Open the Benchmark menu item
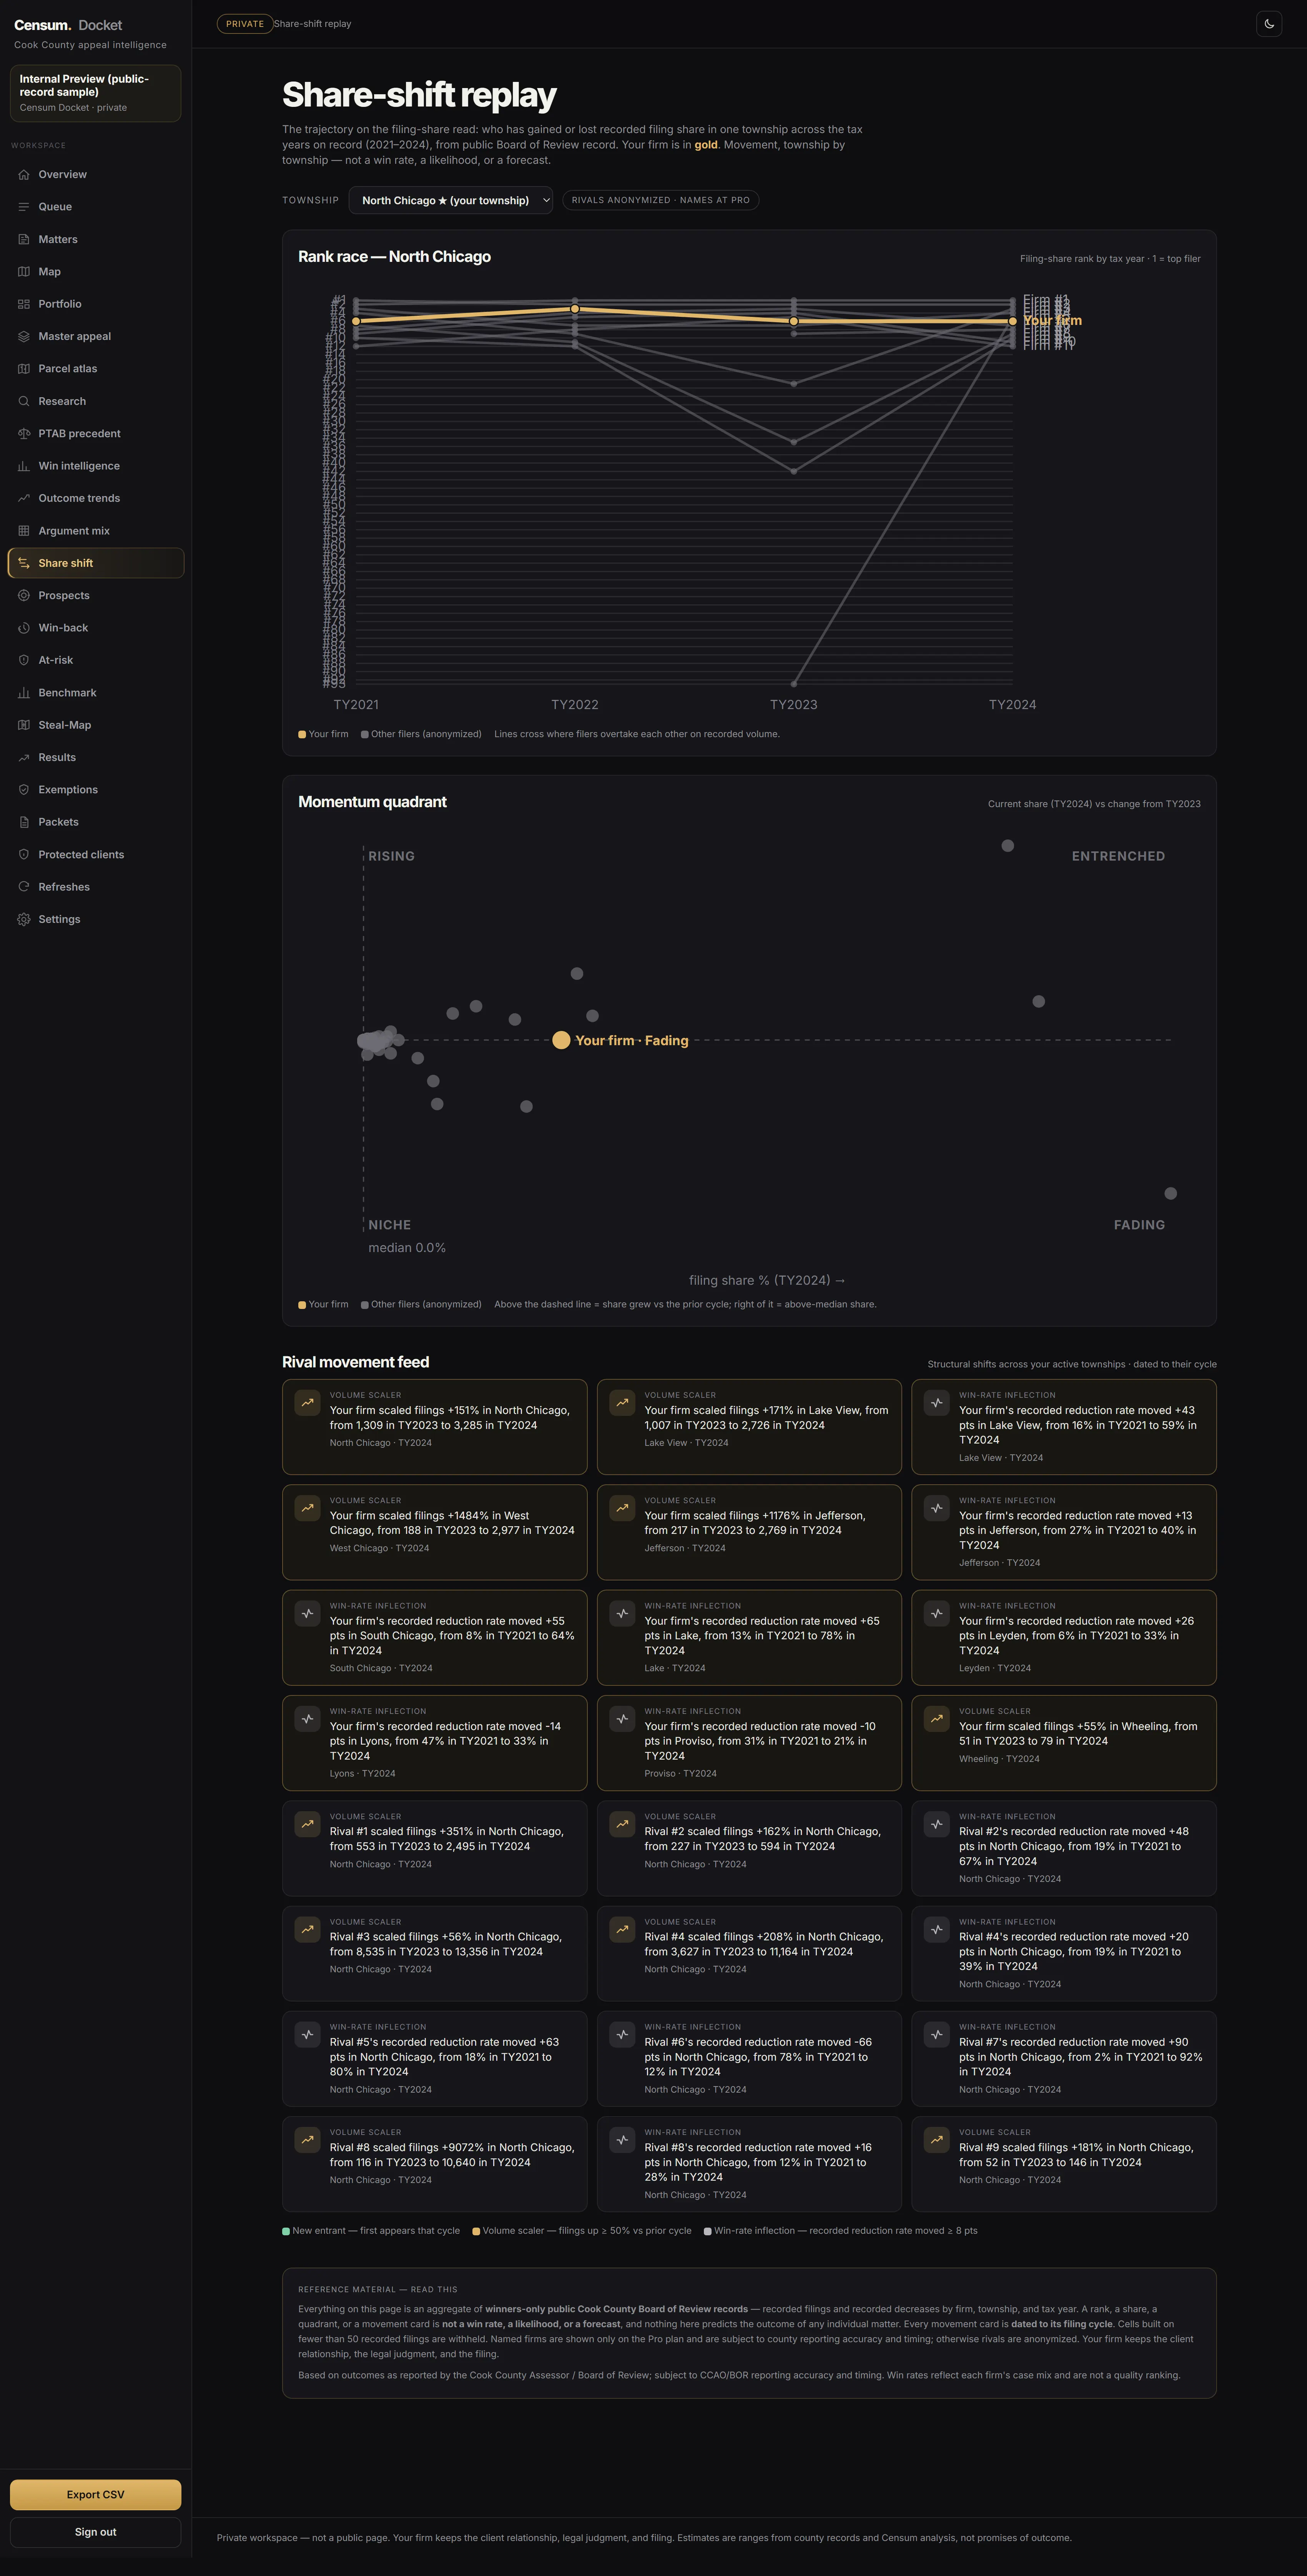The image size is (1307, 2576). coord(96,693)
